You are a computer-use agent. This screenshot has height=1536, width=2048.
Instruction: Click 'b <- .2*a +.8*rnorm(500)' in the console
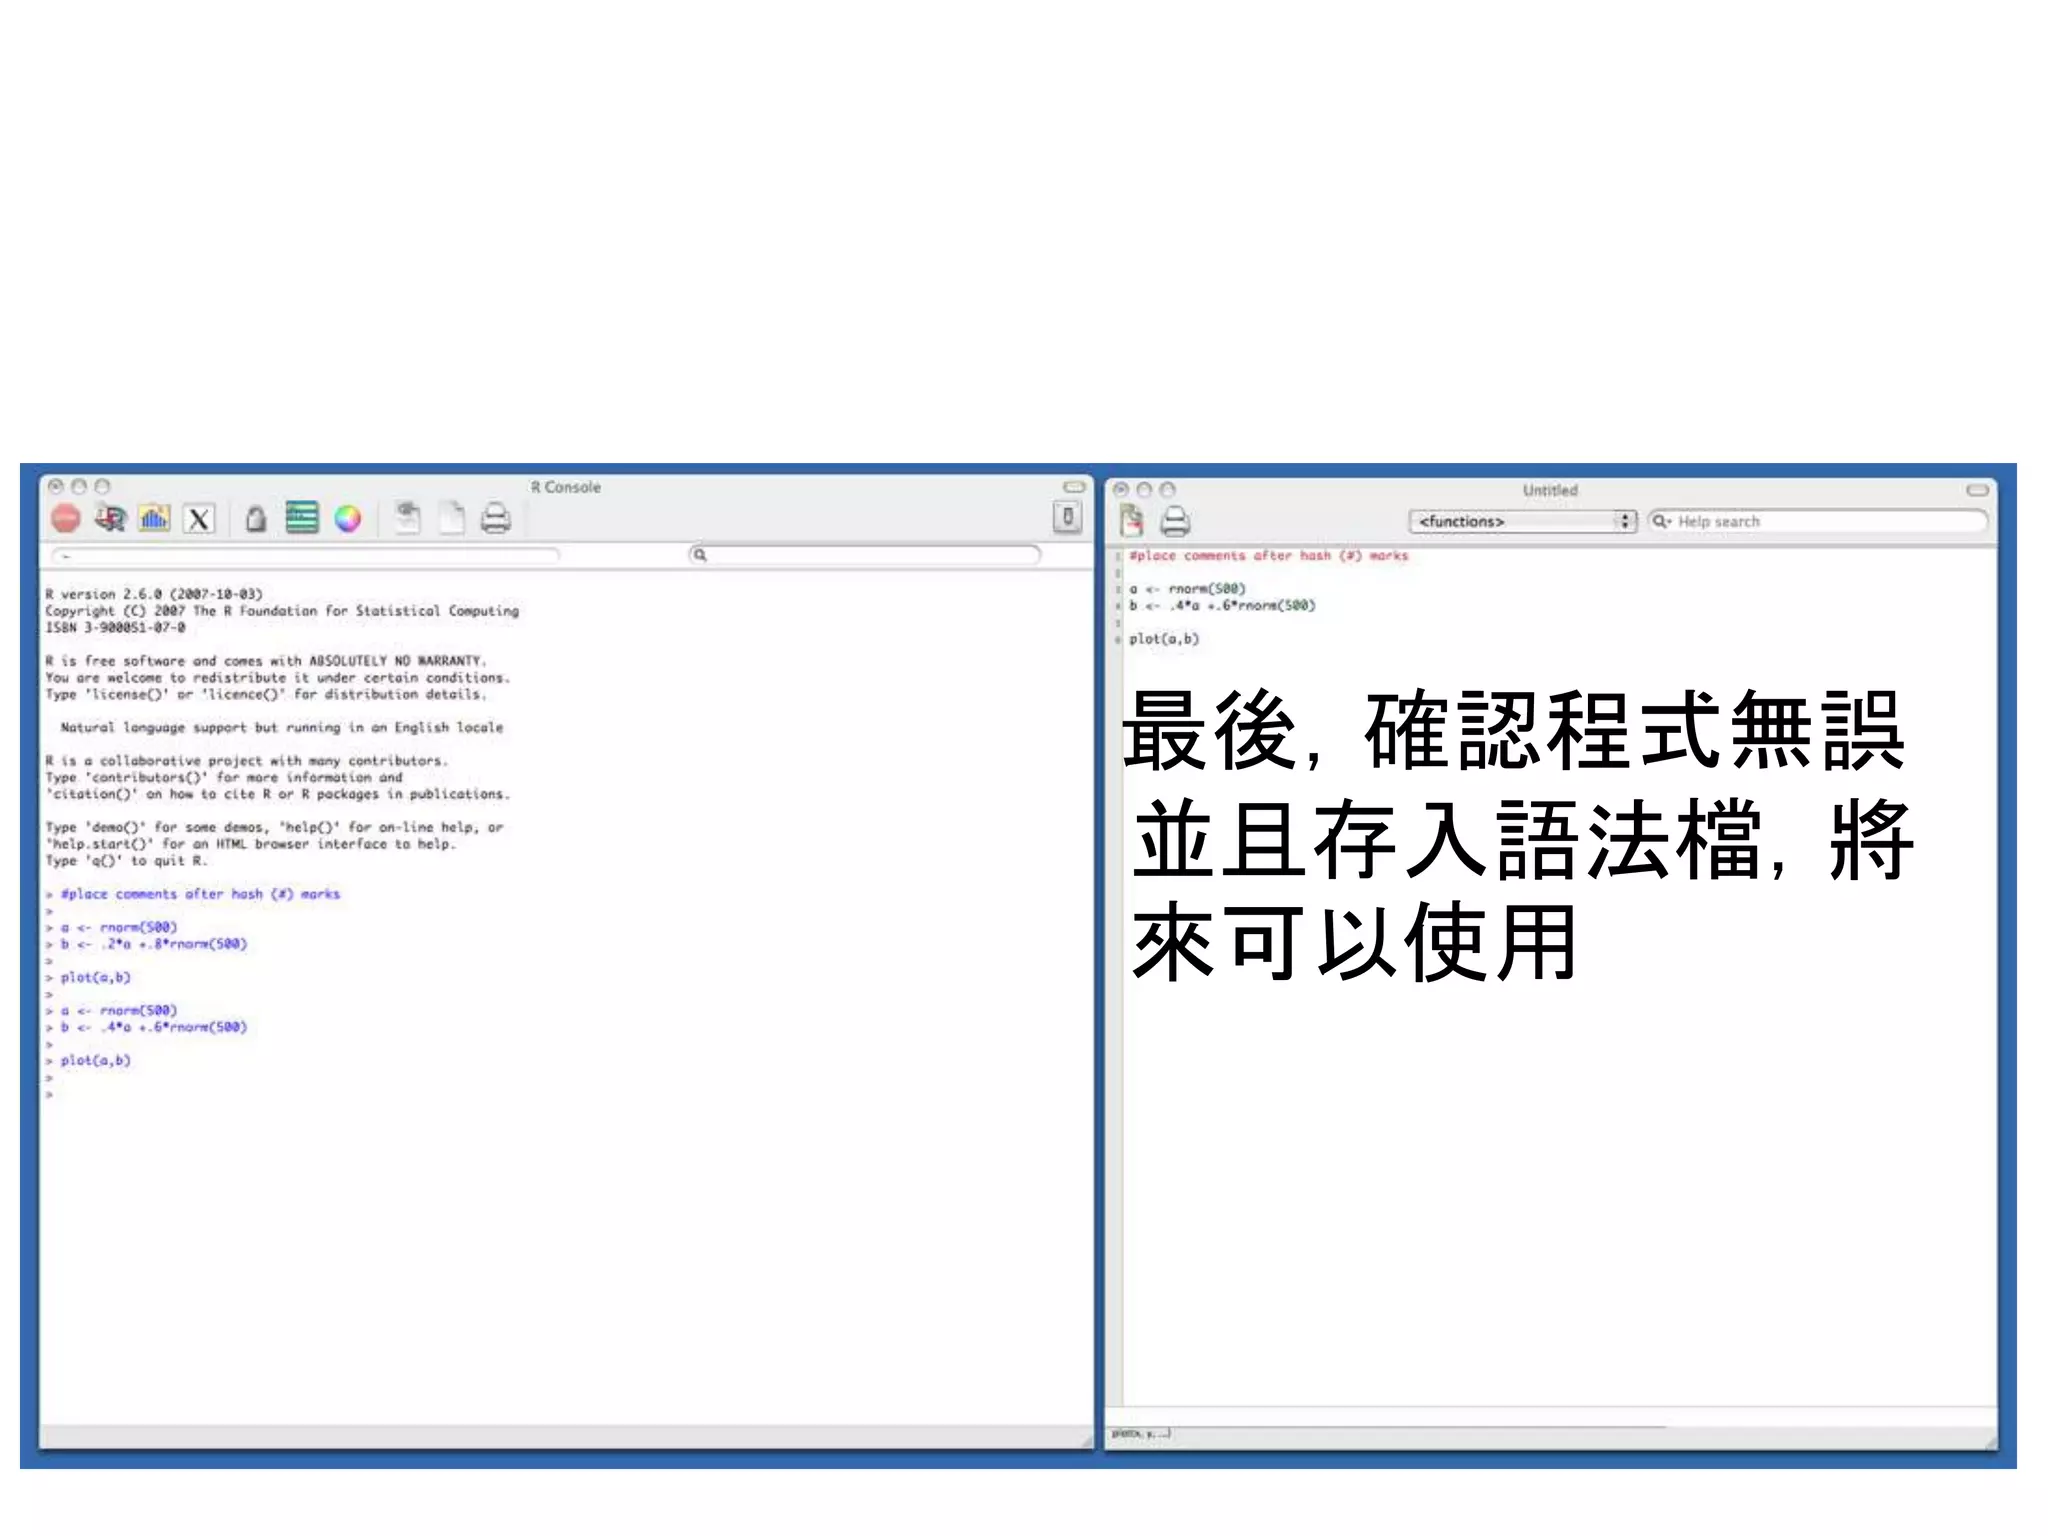154,944
